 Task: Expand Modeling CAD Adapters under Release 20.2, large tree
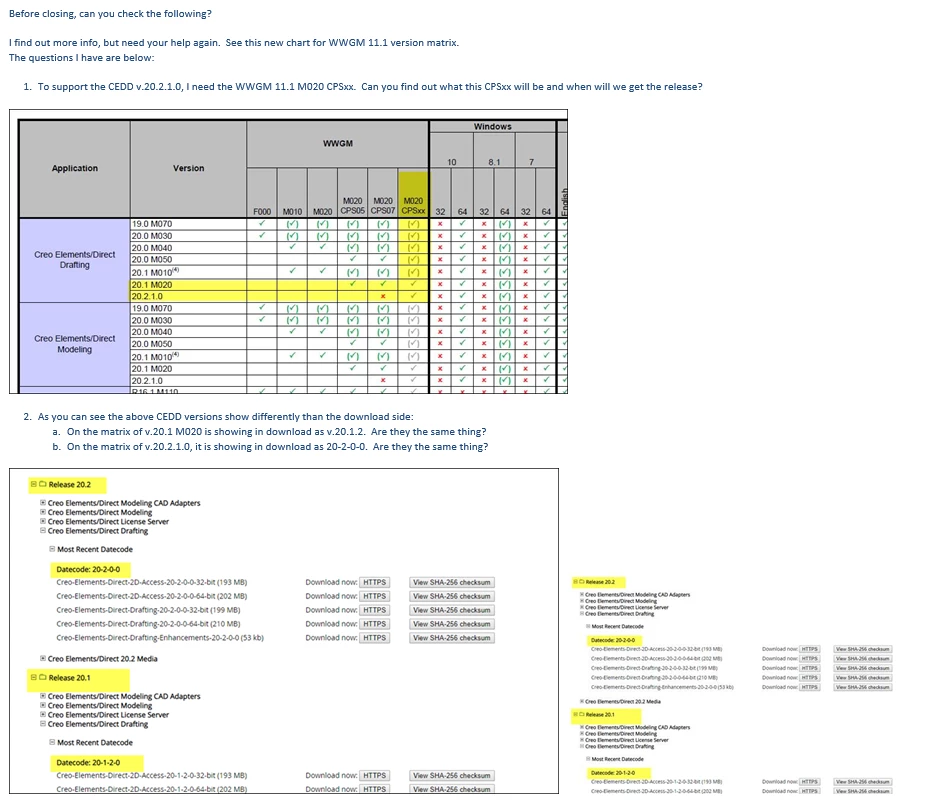pos(43,503)
